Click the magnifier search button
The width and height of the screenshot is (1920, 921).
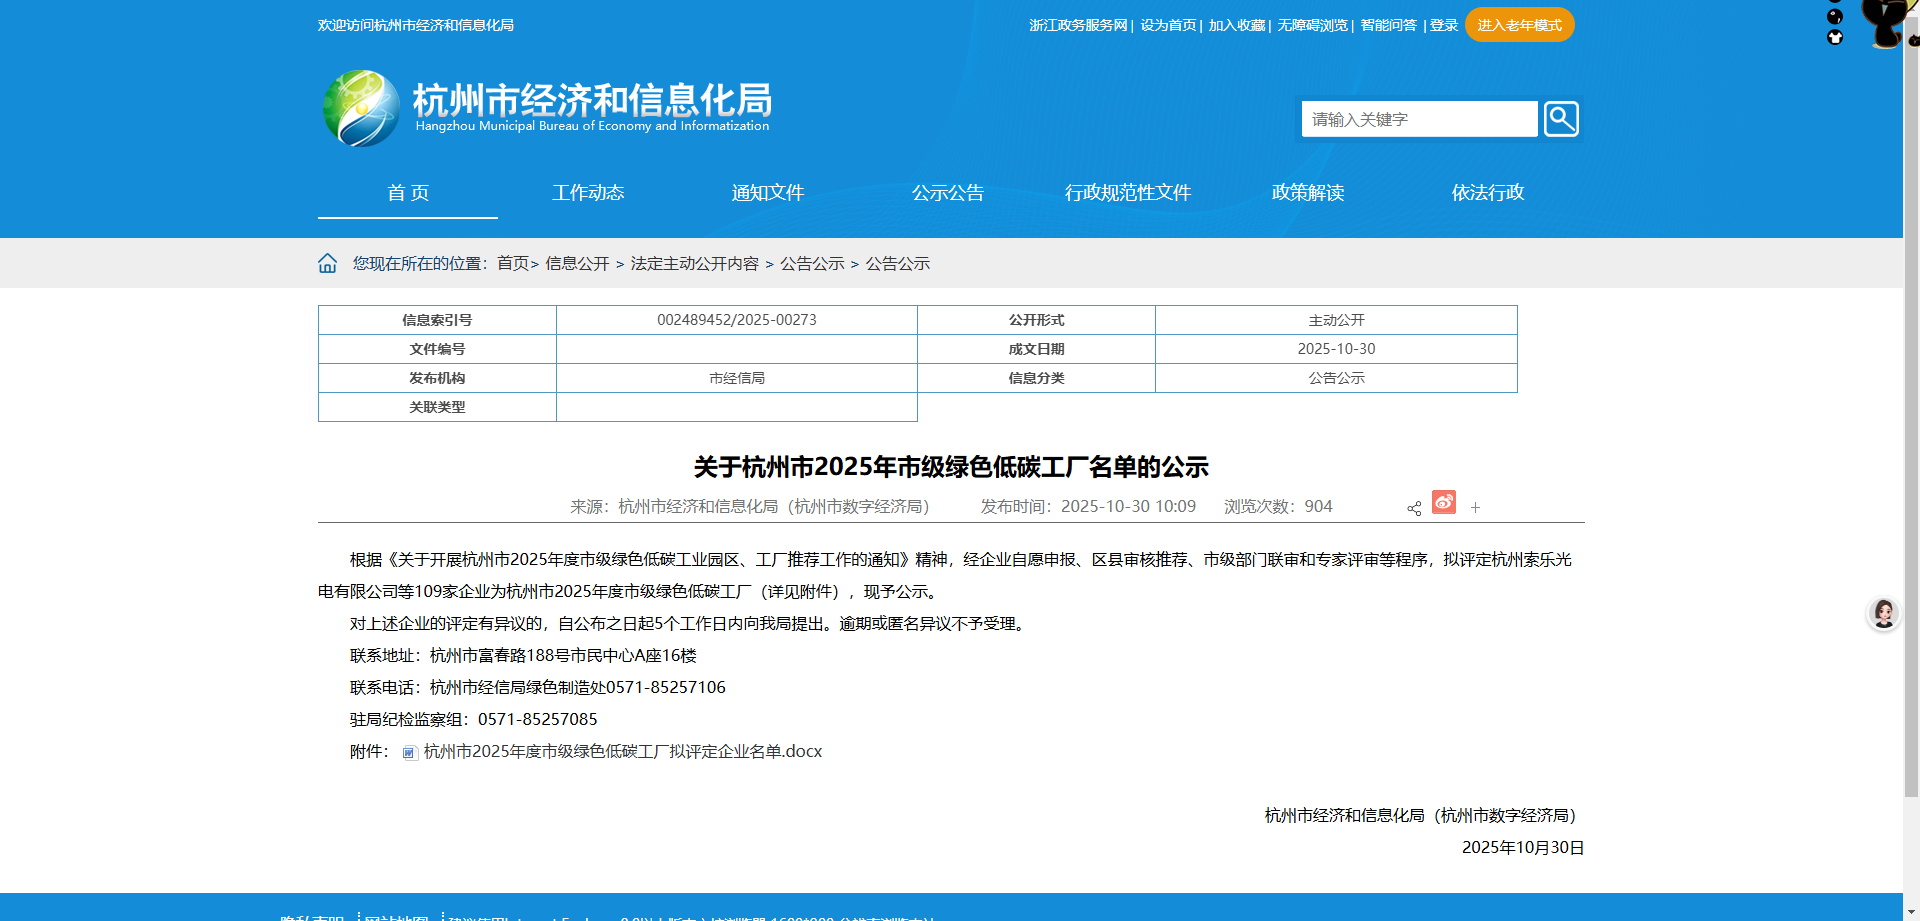[x=1560, y=119]
